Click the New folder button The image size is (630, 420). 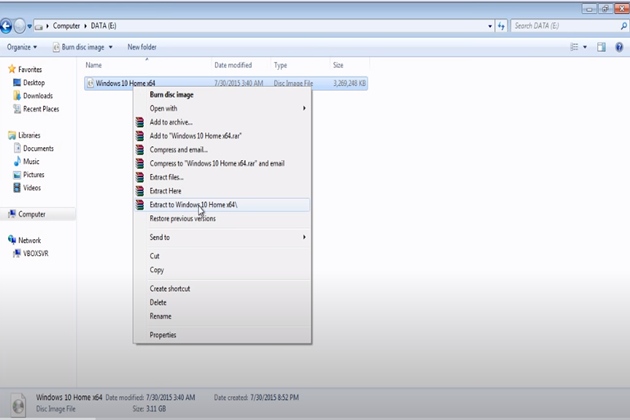[x=142, y=47]
